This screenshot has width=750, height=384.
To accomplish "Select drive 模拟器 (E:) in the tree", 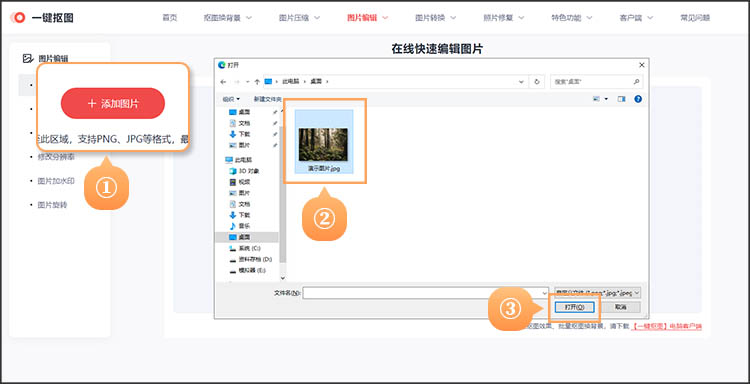I will [248, 270].
